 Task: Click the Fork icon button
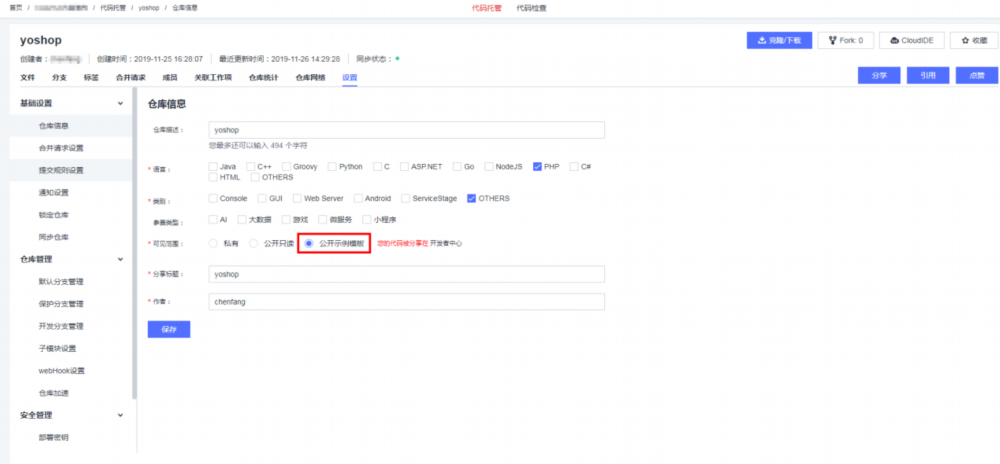[x=845, y=40]
